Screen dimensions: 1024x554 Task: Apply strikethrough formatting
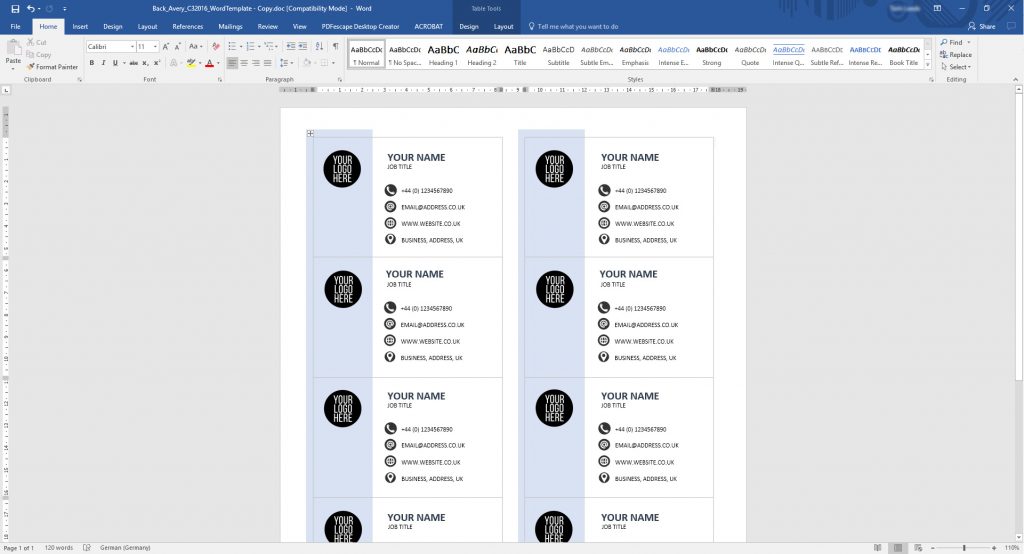pyautogui.click(x=133, y=63)
